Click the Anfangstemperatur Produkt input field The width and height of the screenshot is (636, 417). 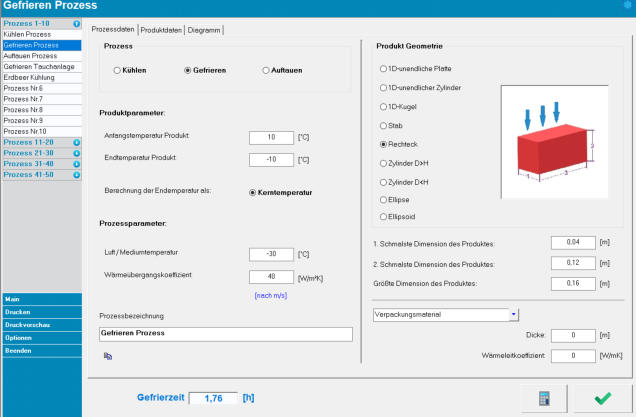click(270, 136)
